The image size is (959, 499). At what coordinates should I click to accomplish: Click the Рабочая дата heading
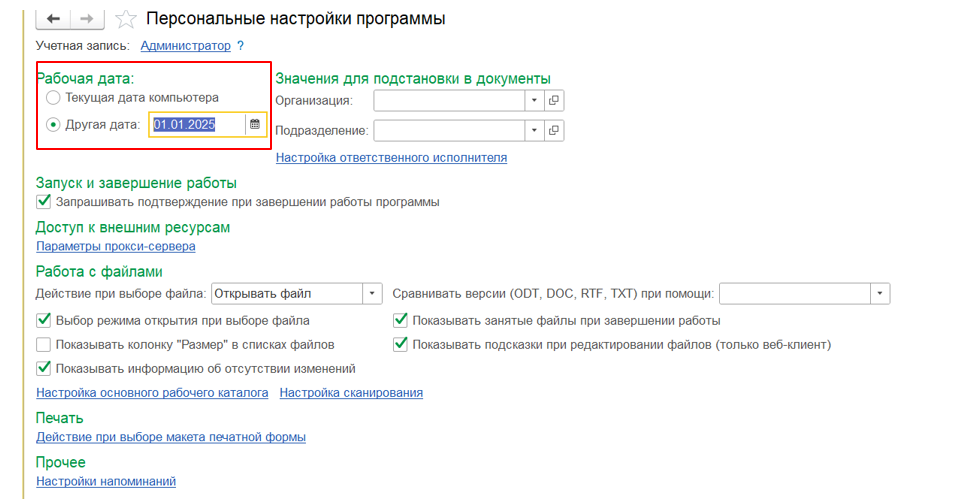pos(85,78)
